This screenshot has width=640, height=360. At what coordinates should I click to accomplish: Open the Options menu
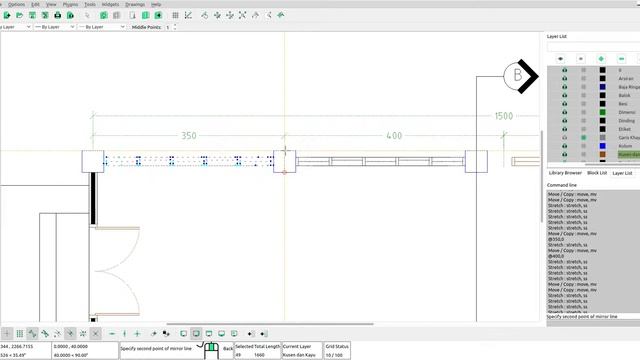click(x=16, y=4)
